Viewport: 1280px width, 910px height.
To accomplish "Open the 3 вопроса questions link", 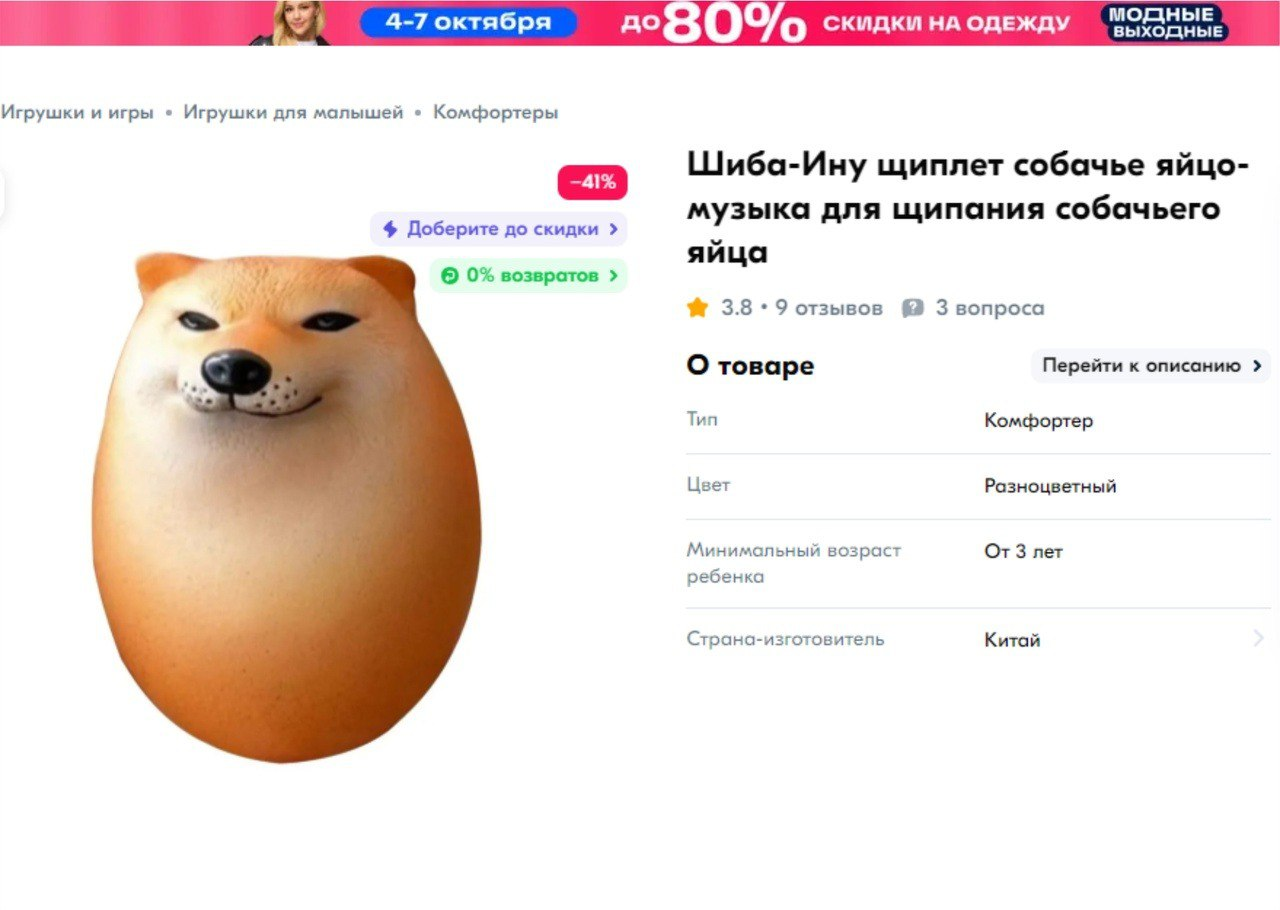I will 989,308.
